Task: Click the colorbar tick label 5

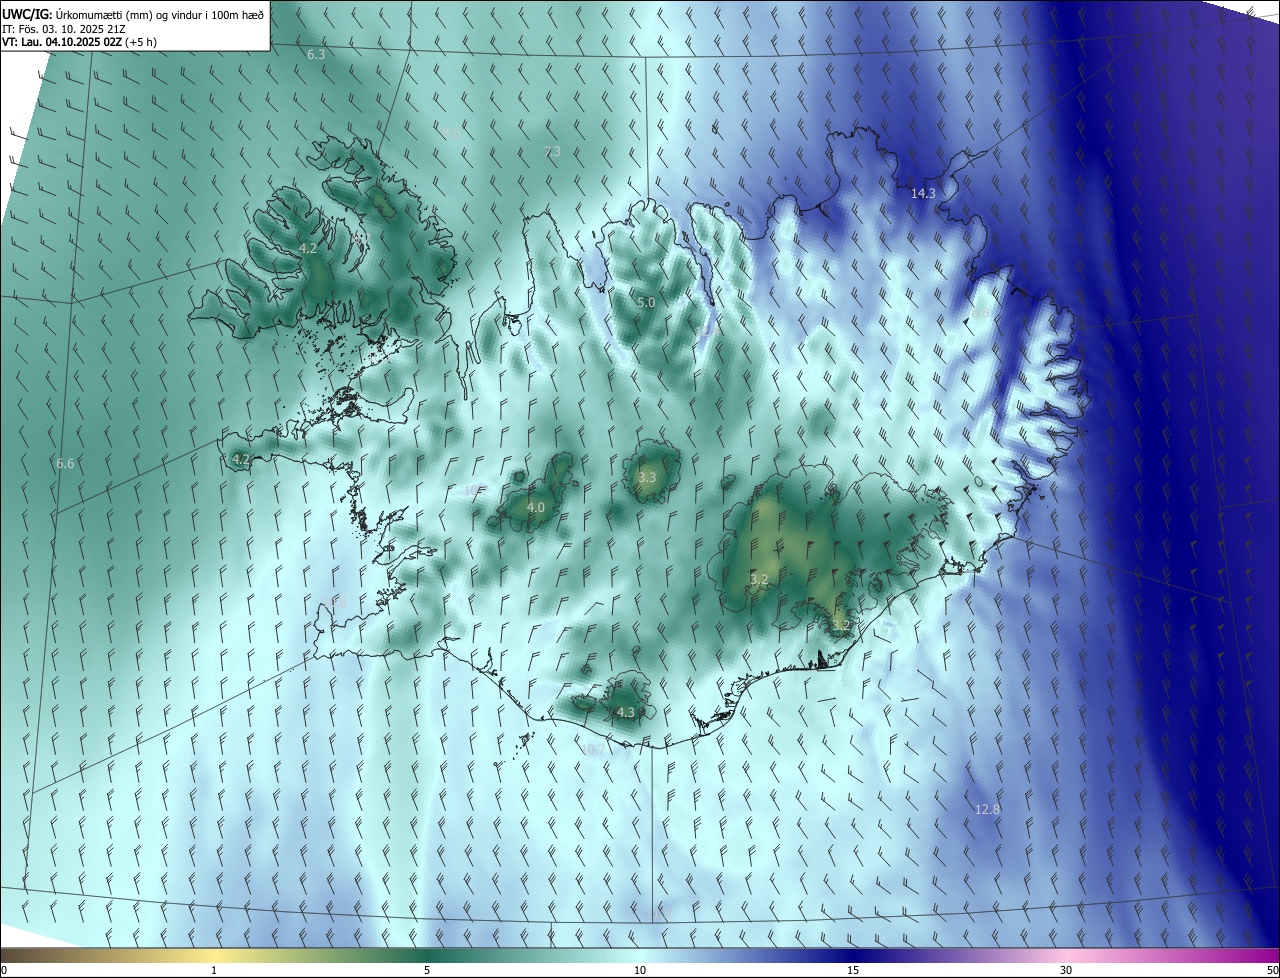Action: click(x=427, y=970)
